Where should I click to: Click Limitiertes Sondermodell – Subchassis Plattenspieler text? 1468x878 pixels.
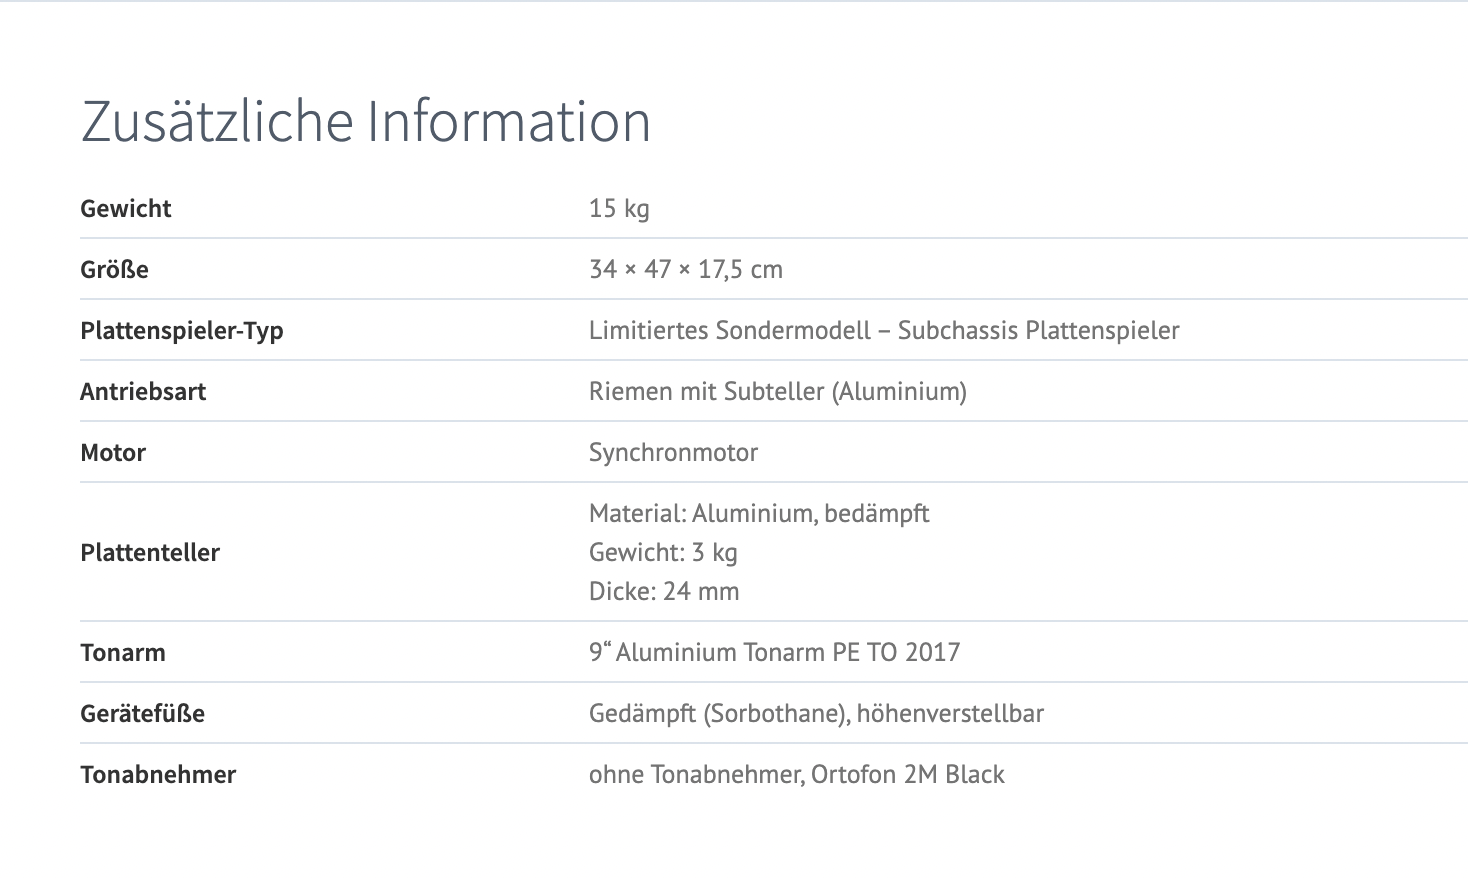coord(884,330)
